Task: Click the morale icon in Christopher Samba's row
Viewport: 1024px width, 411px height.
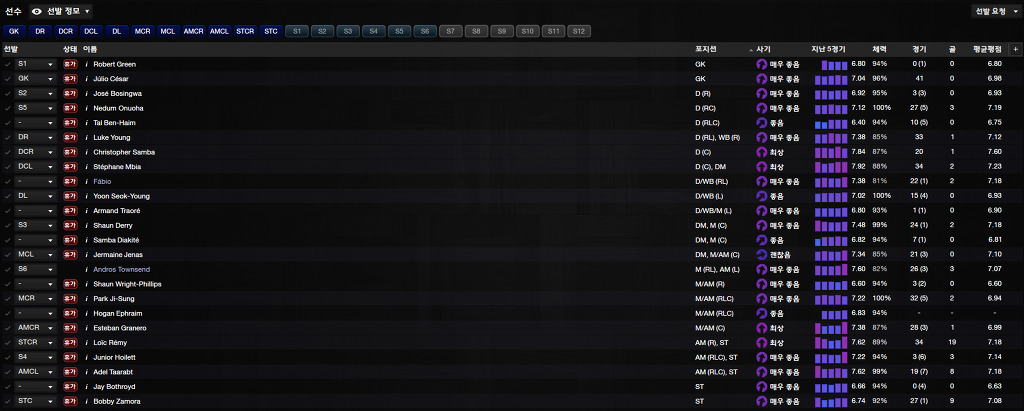Action: pos(762,152)
